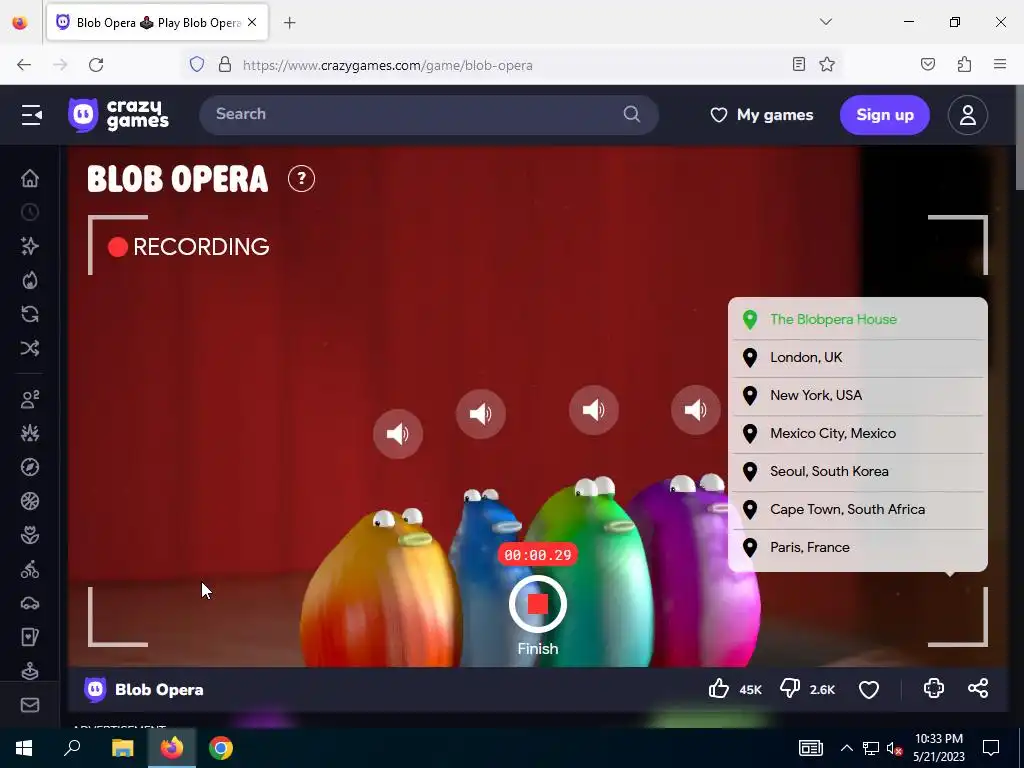This screenshot has height=768, width=1024.
Task: Open the Card games icon in sidebar
Action: point(29,637)
